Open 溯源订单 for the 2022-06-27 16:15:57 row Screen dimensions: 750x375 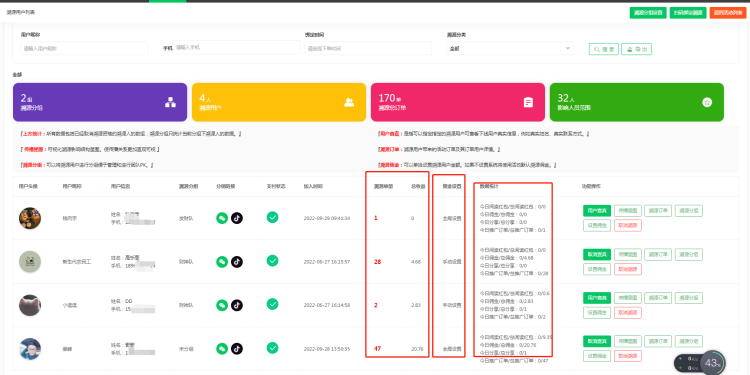[x=658, y=254]
